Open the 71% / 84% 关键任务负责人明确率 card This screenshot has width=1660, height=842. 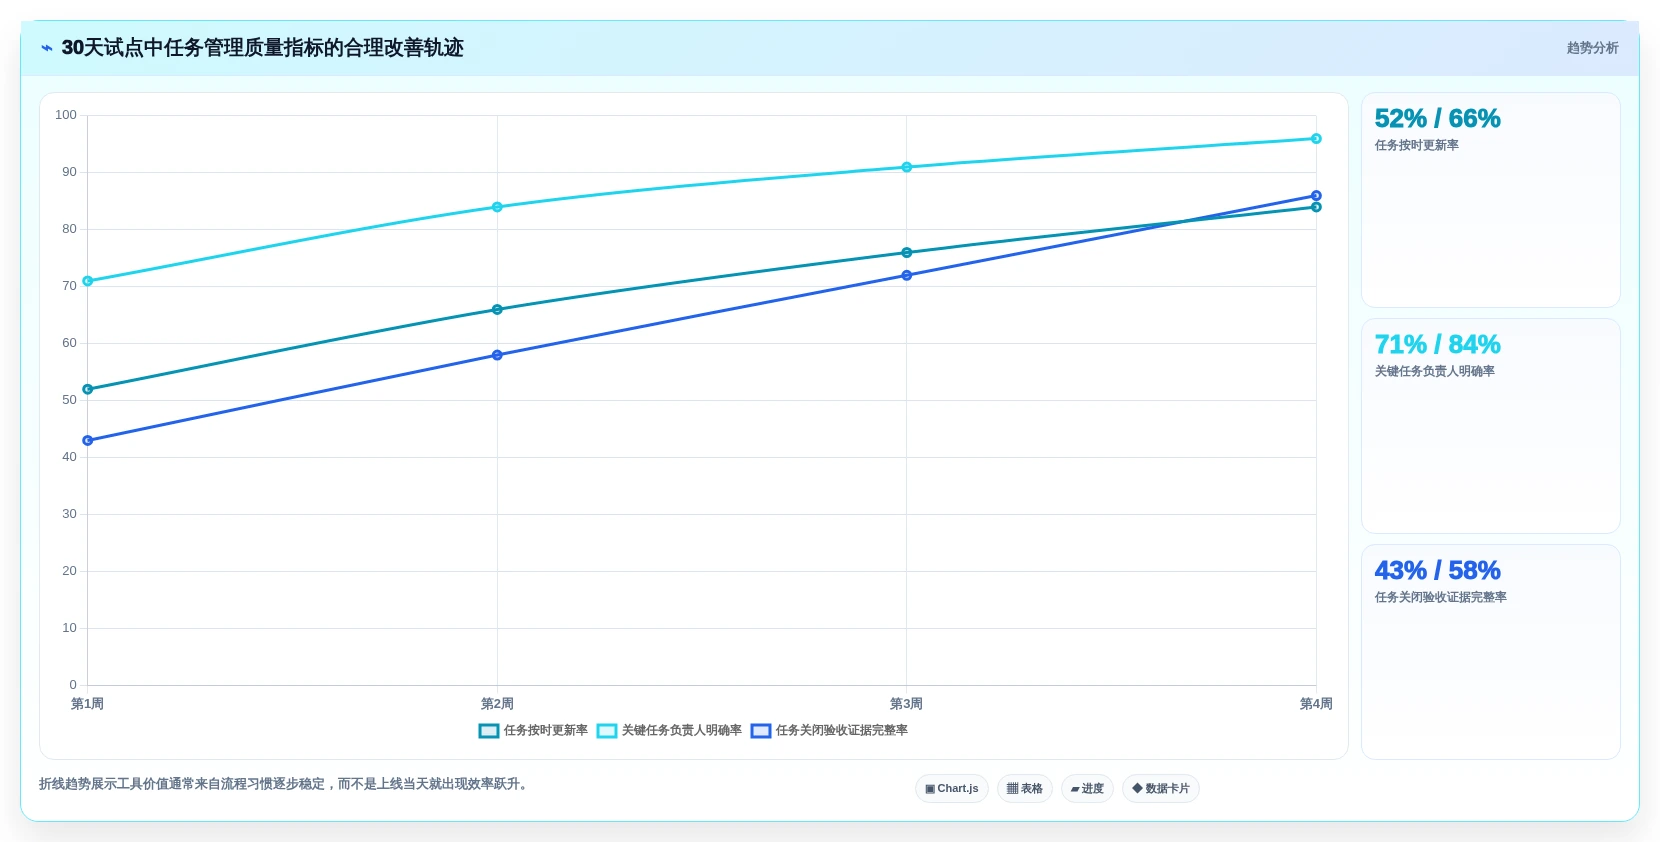(1491, 426)
